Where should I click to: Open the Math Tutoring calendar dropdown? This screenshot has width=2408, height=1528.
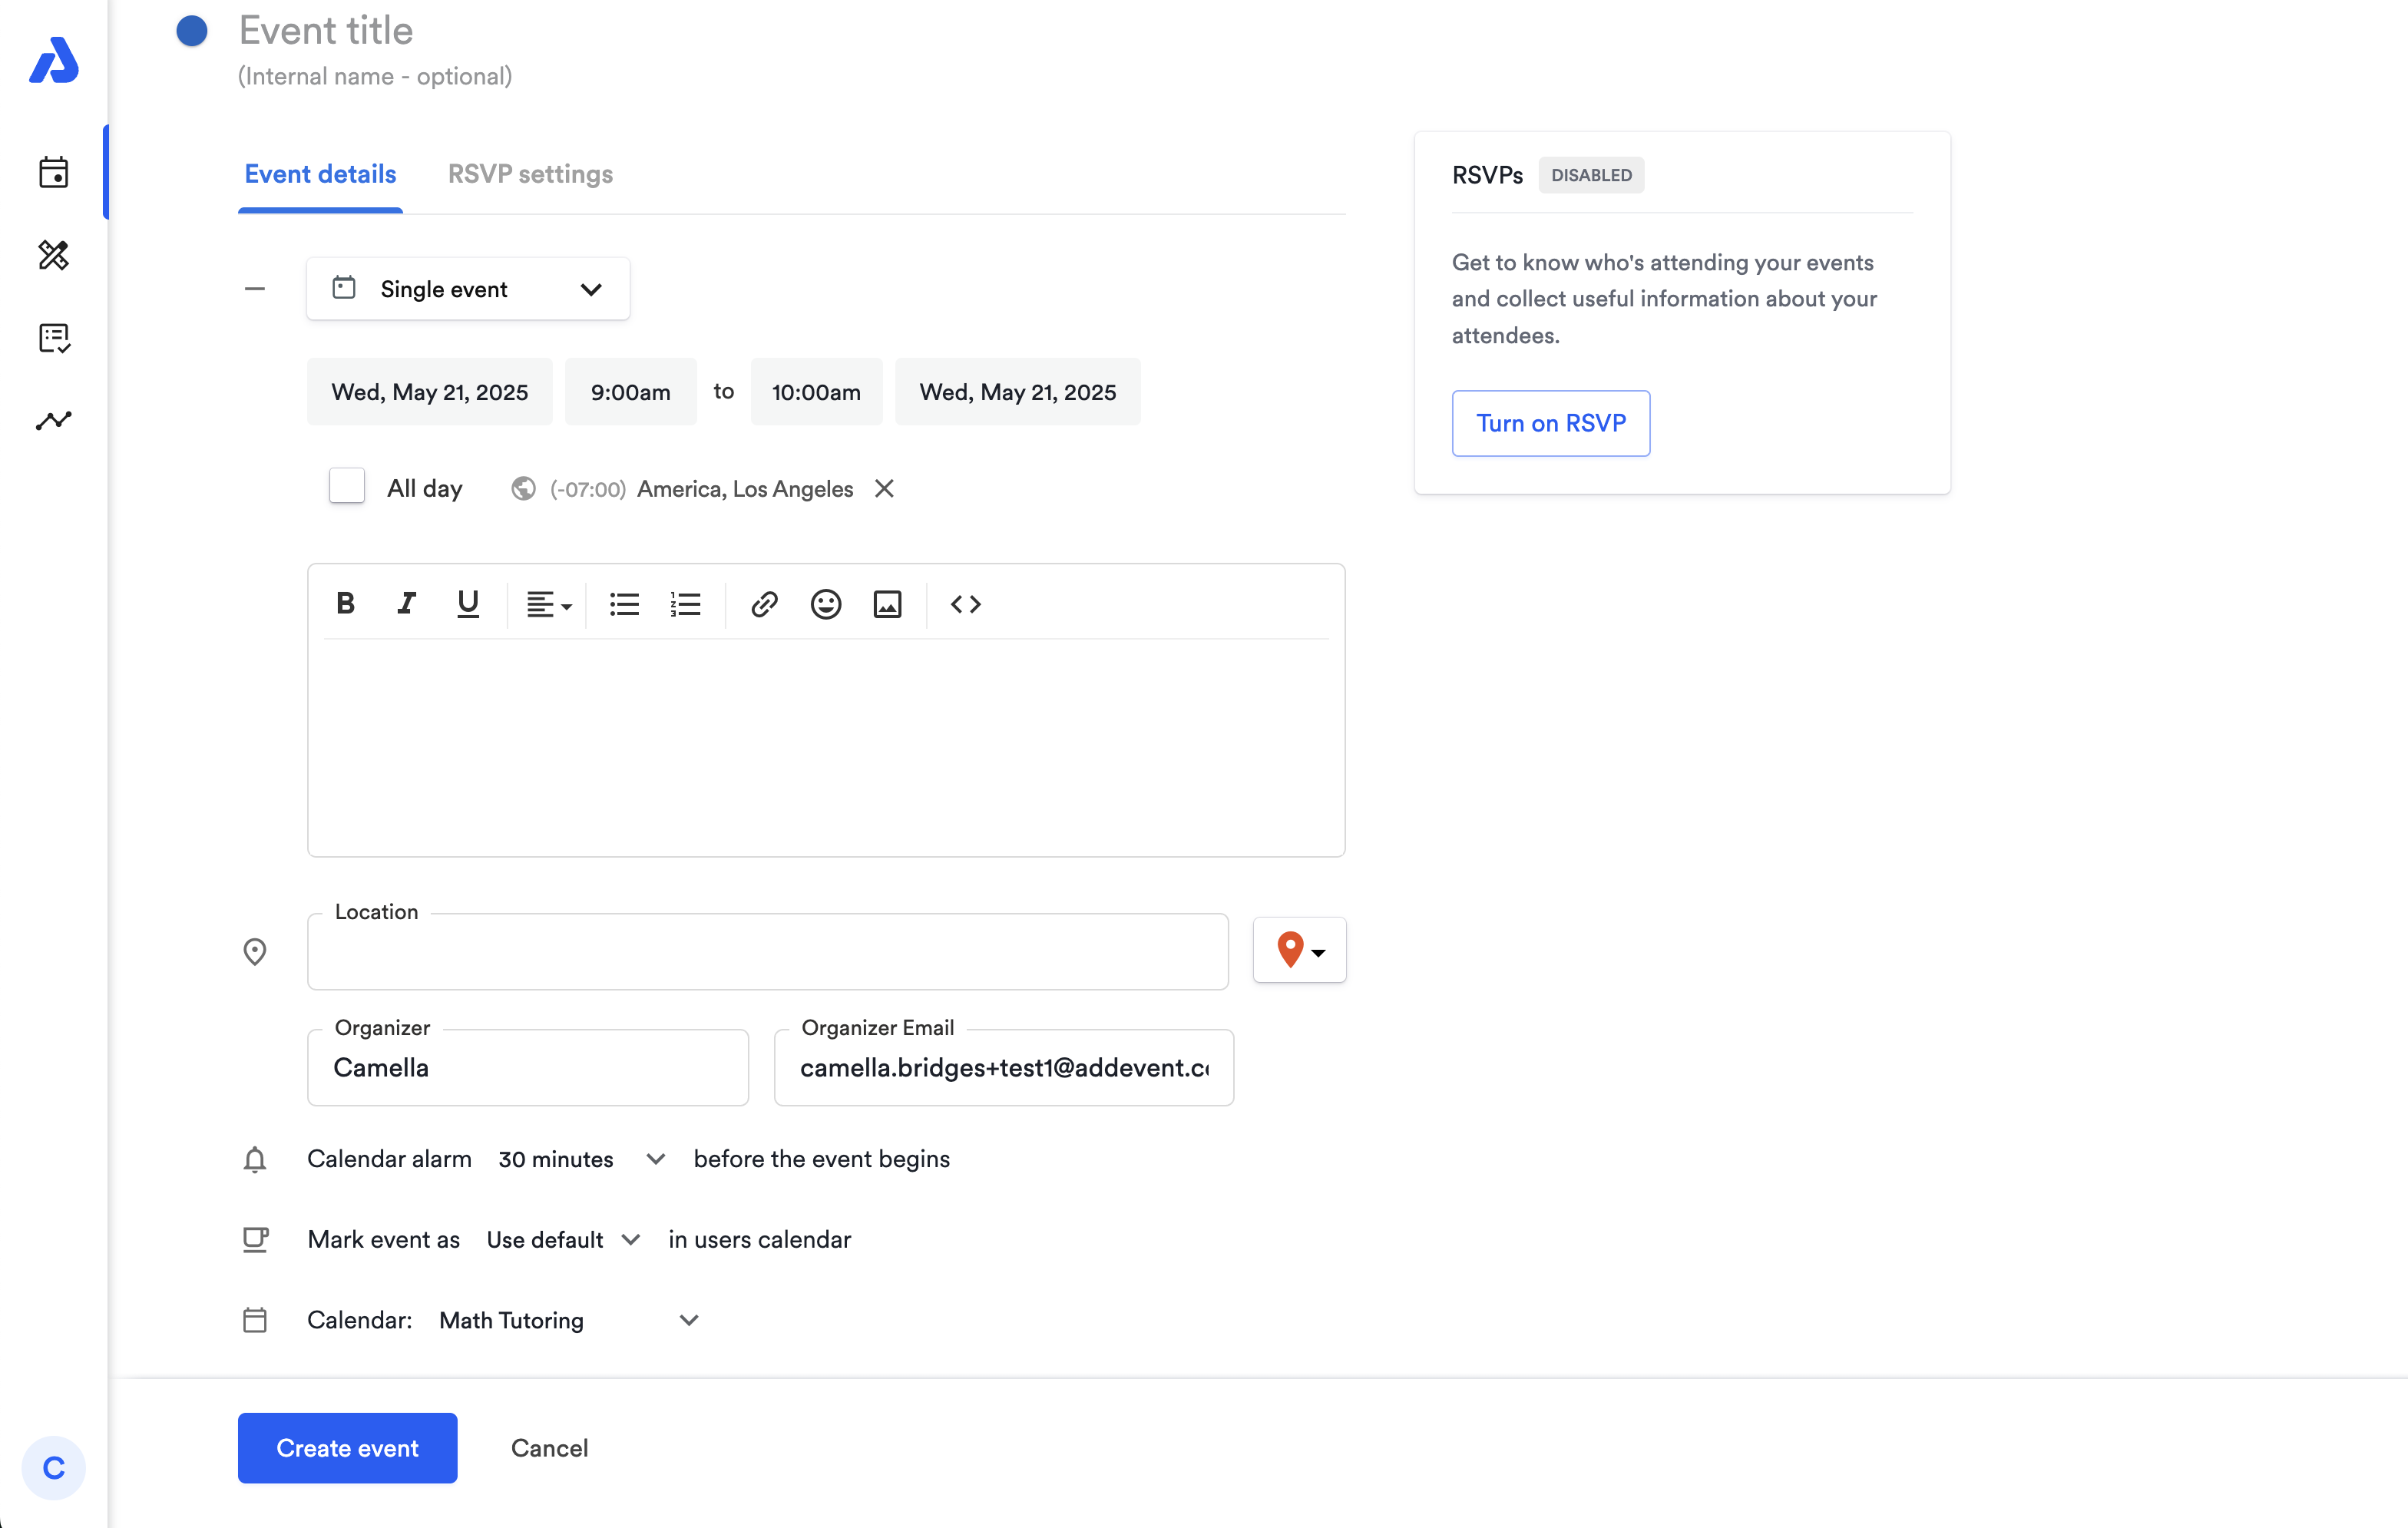pos(568,1320)
